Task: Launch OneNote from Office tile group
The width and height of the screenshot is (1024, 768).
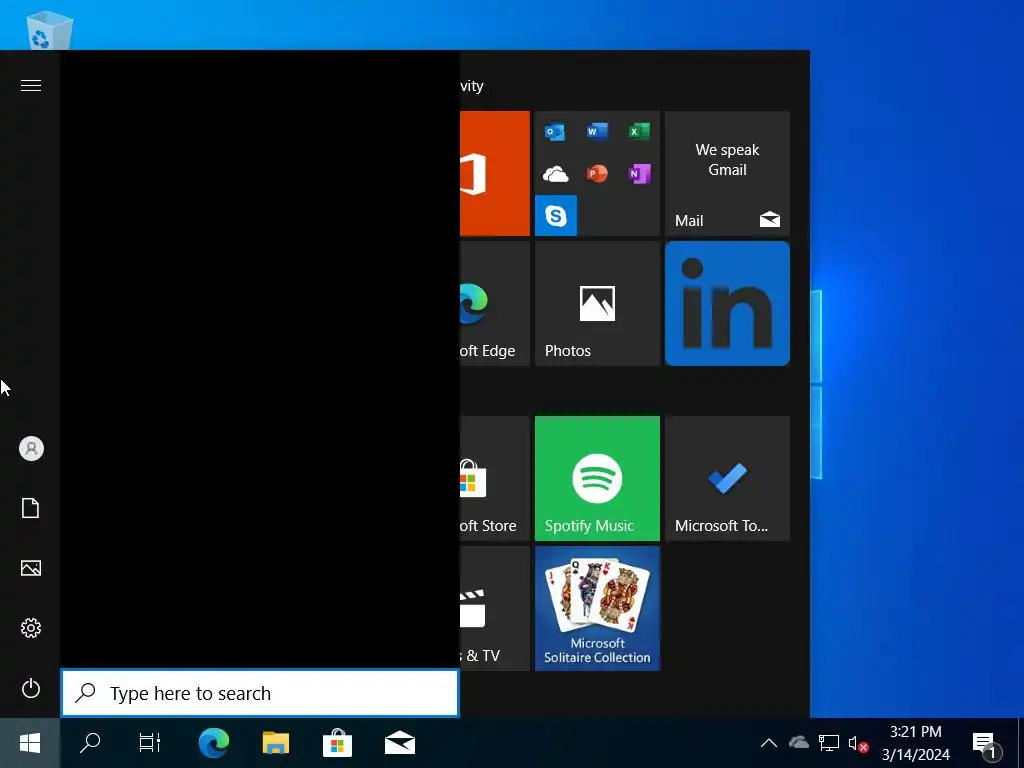Action: (639, 174)
